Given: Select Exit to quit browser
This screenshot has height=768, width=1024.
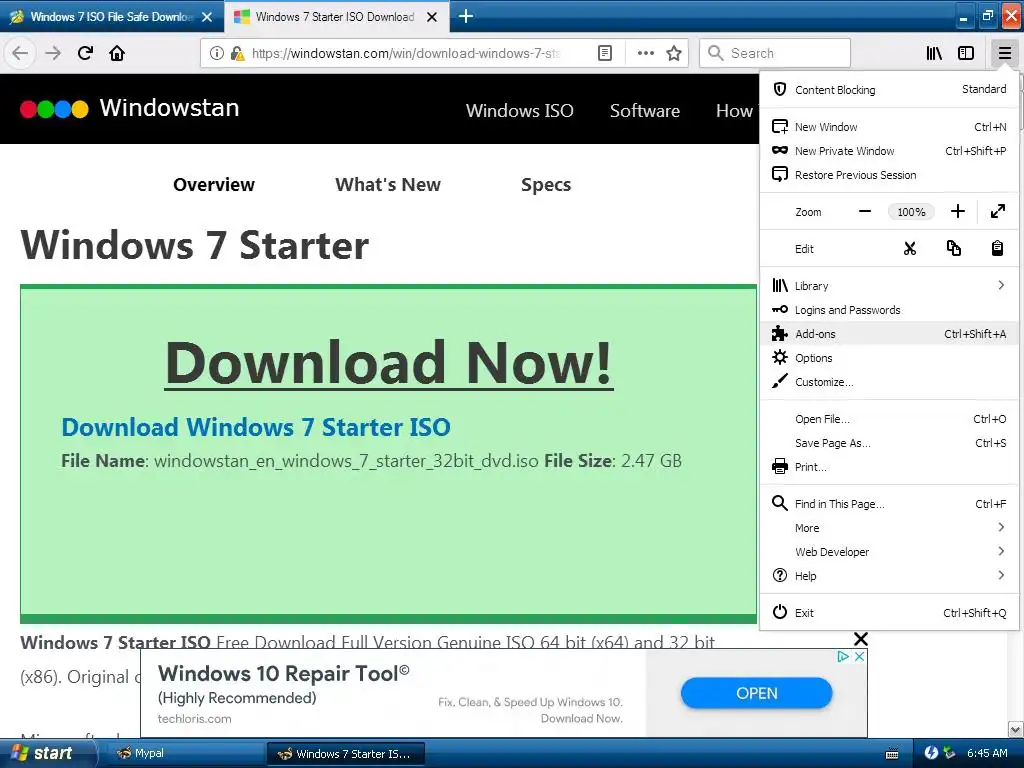Looking at the screenshot, I should [x=889, y=613].
